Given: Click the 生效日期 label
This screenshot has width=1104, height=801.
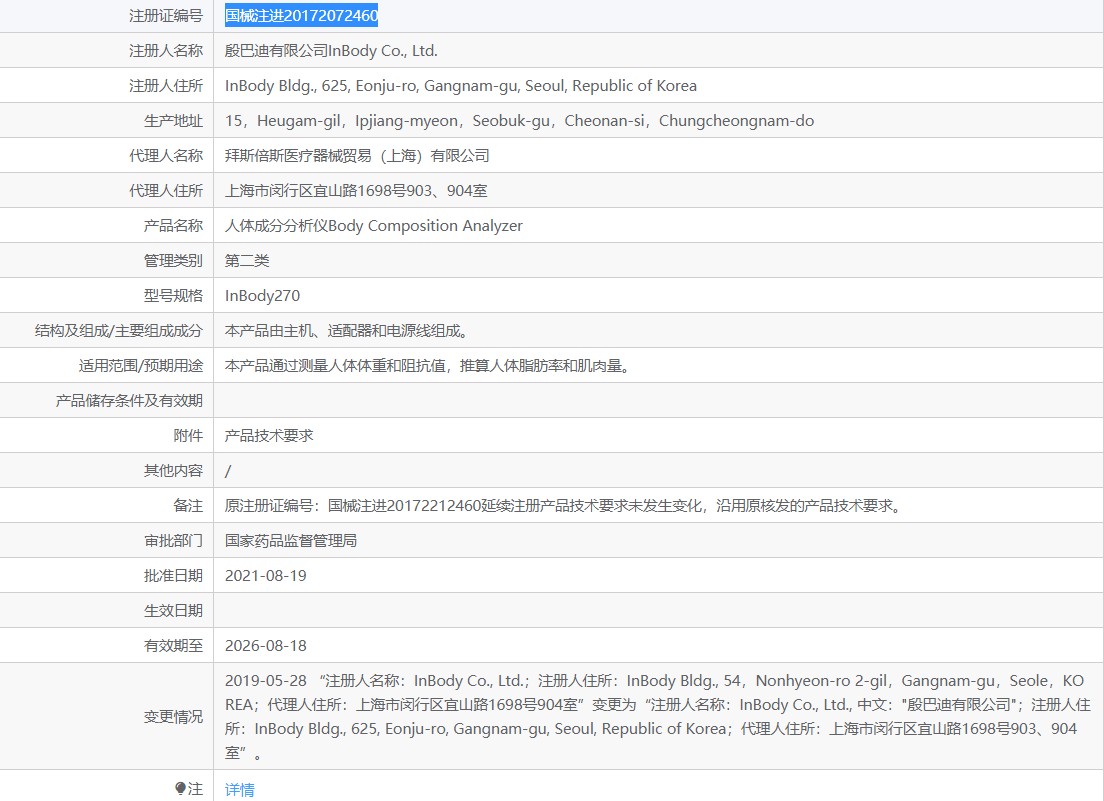Looking at the screenshot, I should (173, 611).
